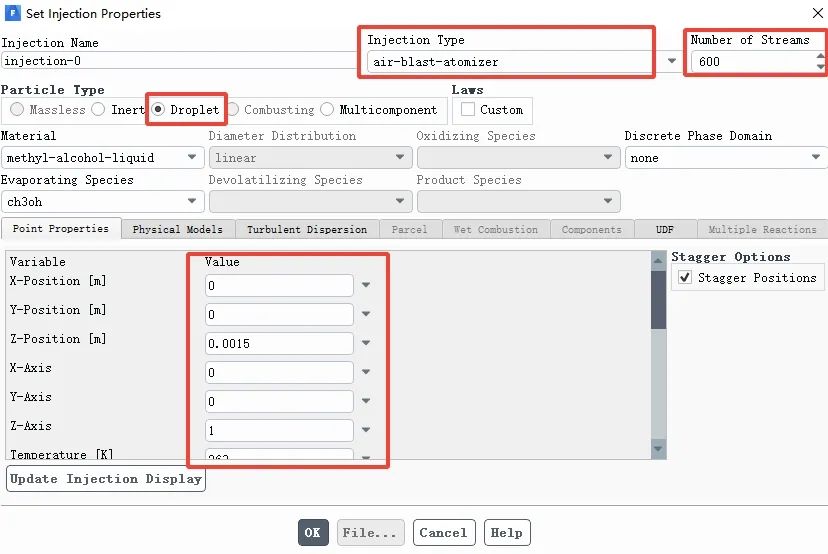Open the Discrete Phase Domain dropdown
This screenshot has height=554, width=828.
(x=815, y=158)
